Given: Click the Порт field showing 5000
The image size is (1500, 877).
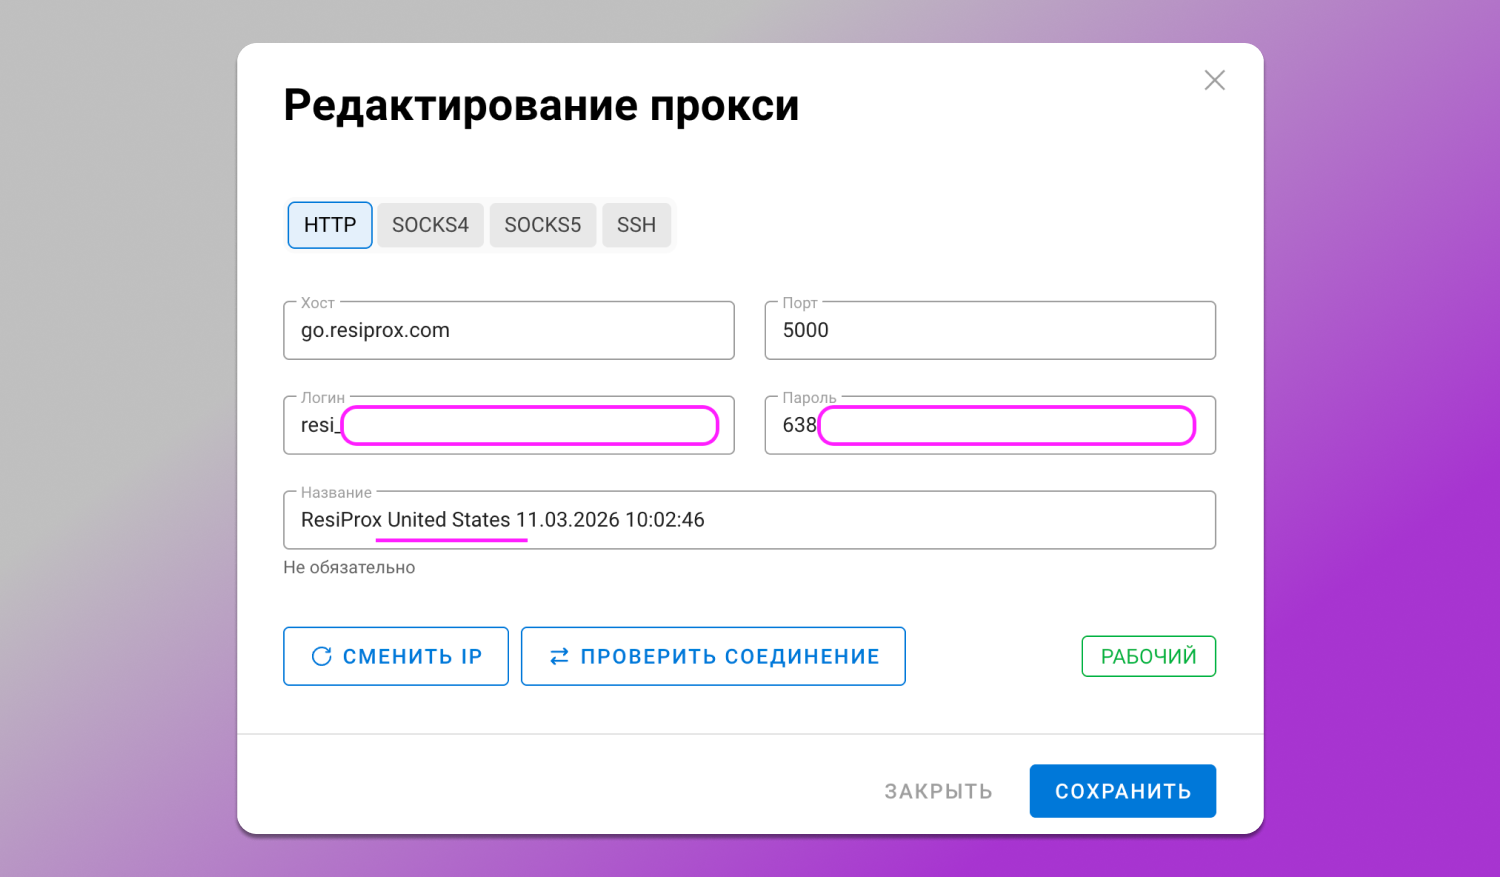Looking at the screenshot, I should (x=989, y=330).
